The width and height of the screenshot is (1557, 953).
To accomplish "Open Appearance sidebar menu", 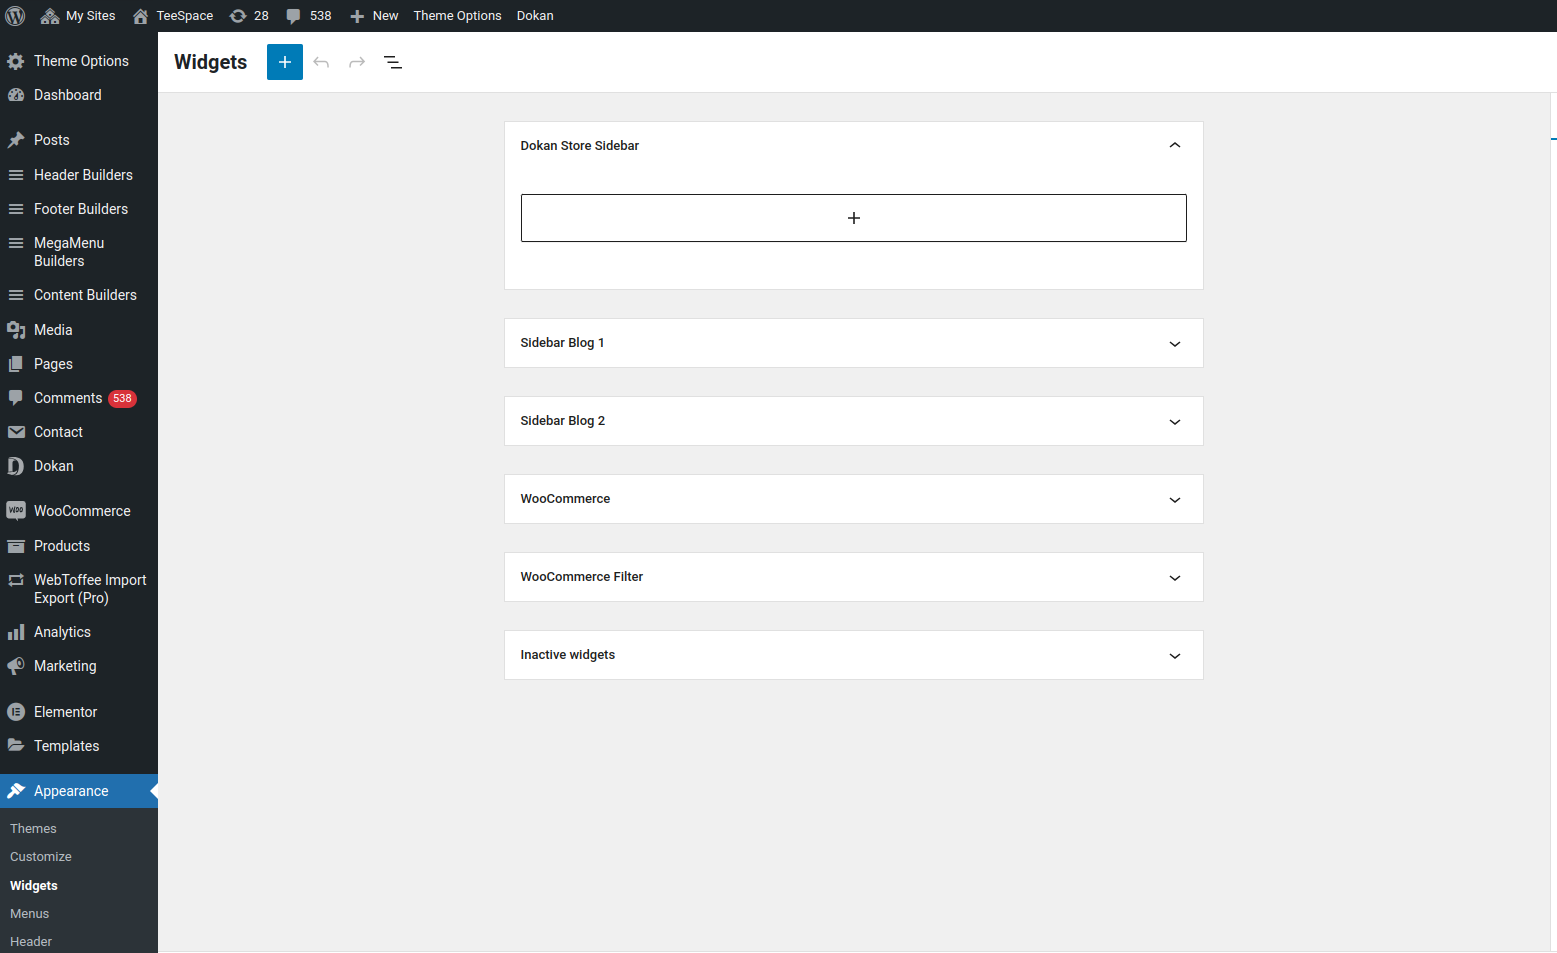I will (79, 791).
